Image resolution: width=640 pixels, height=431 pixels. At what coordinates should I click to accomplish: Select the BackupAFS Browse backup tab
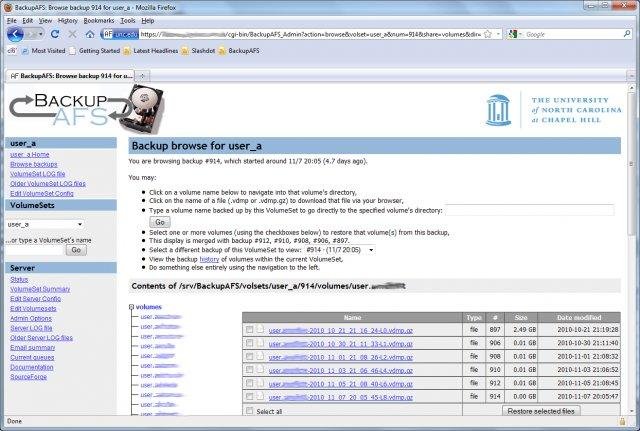click(x=70, y=76)
